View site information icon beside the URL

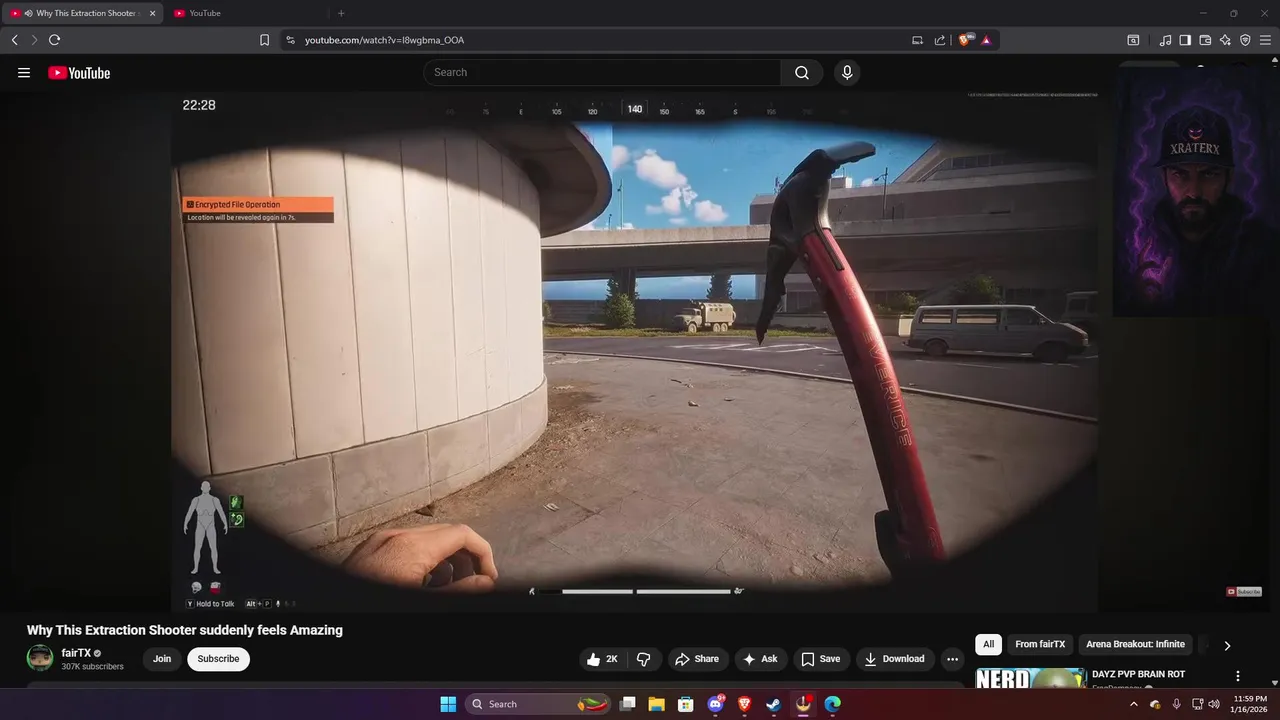(290, 40)
